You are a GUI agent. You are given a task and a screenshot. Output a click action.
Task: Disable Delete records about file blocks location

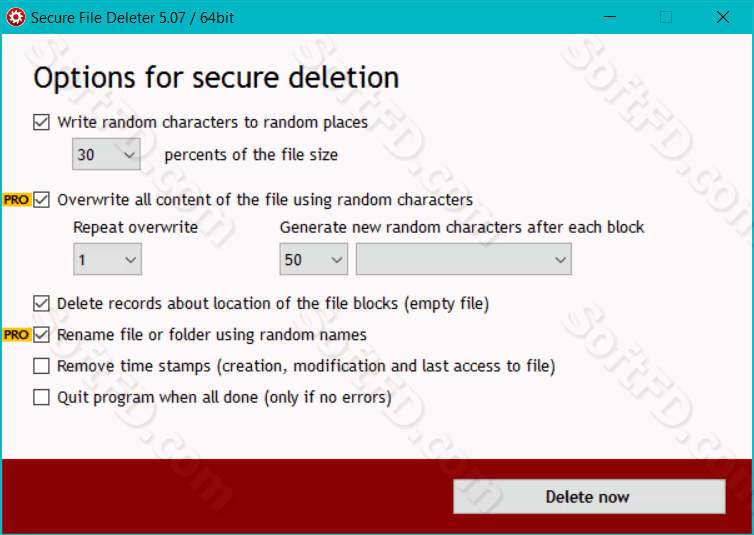point(41,304)
